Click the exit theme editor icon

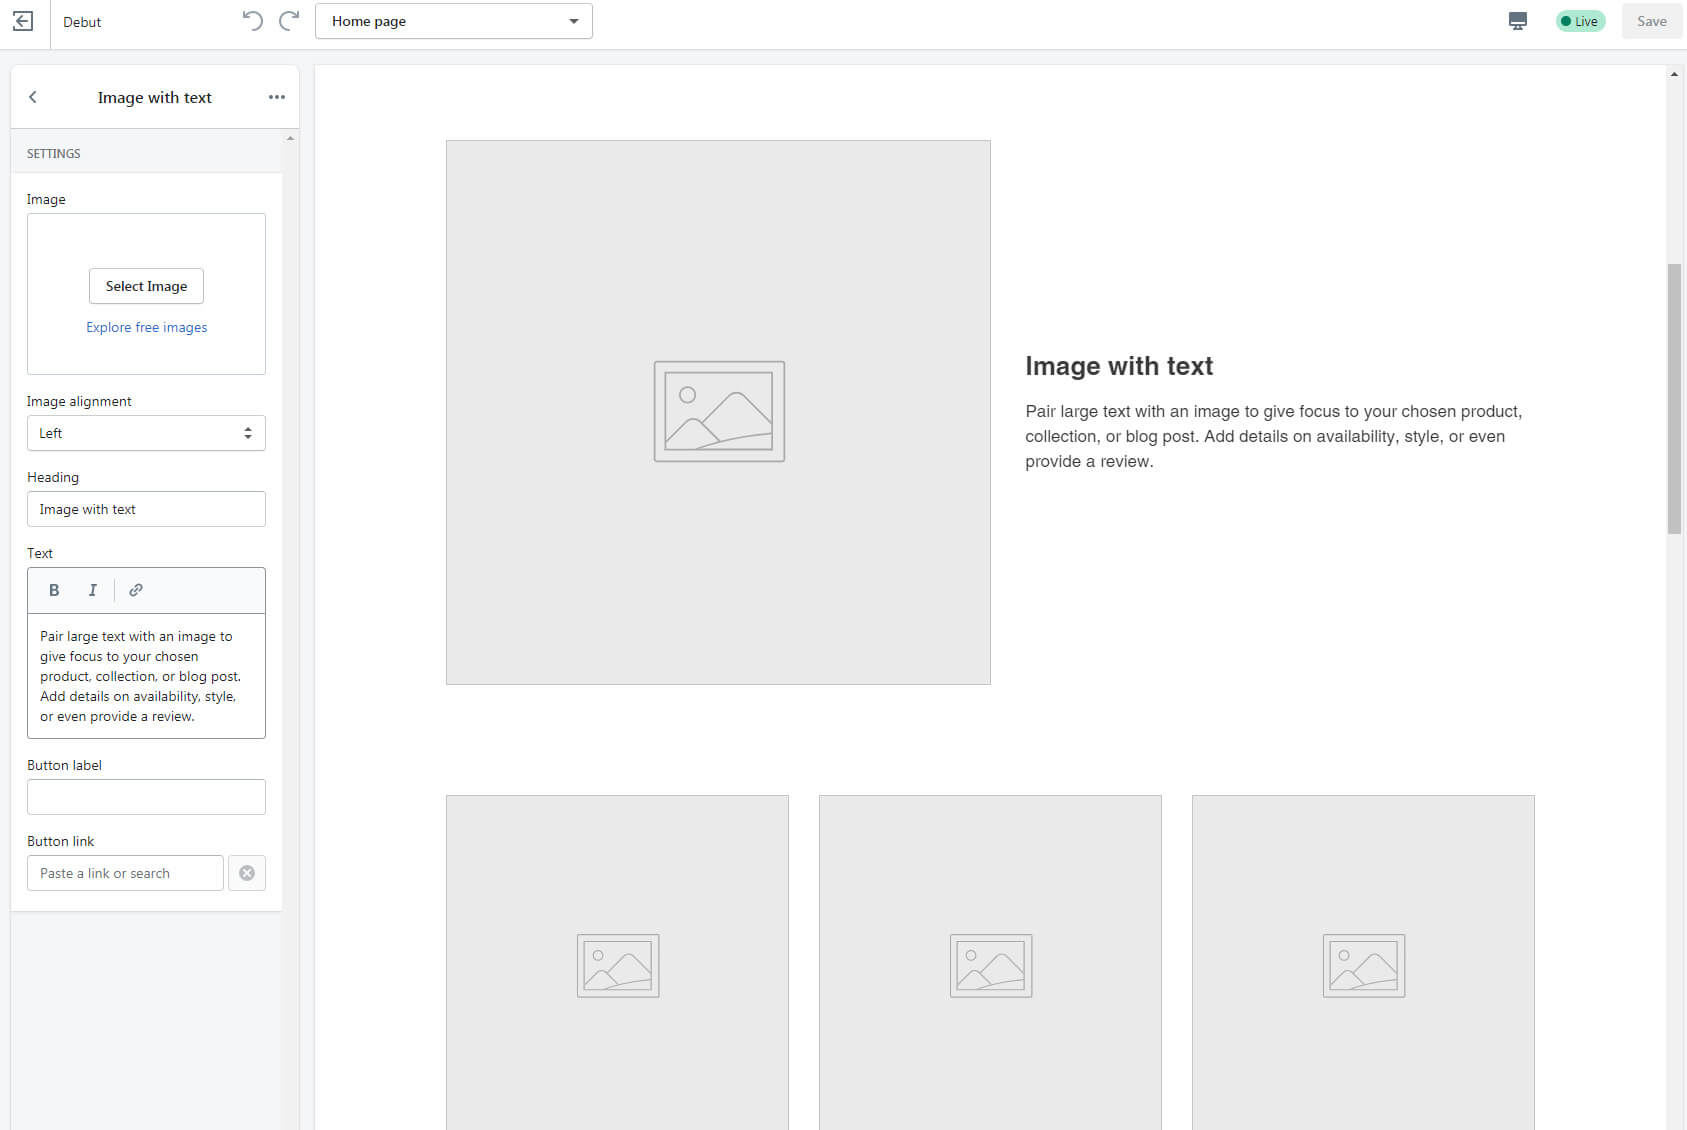22,21
